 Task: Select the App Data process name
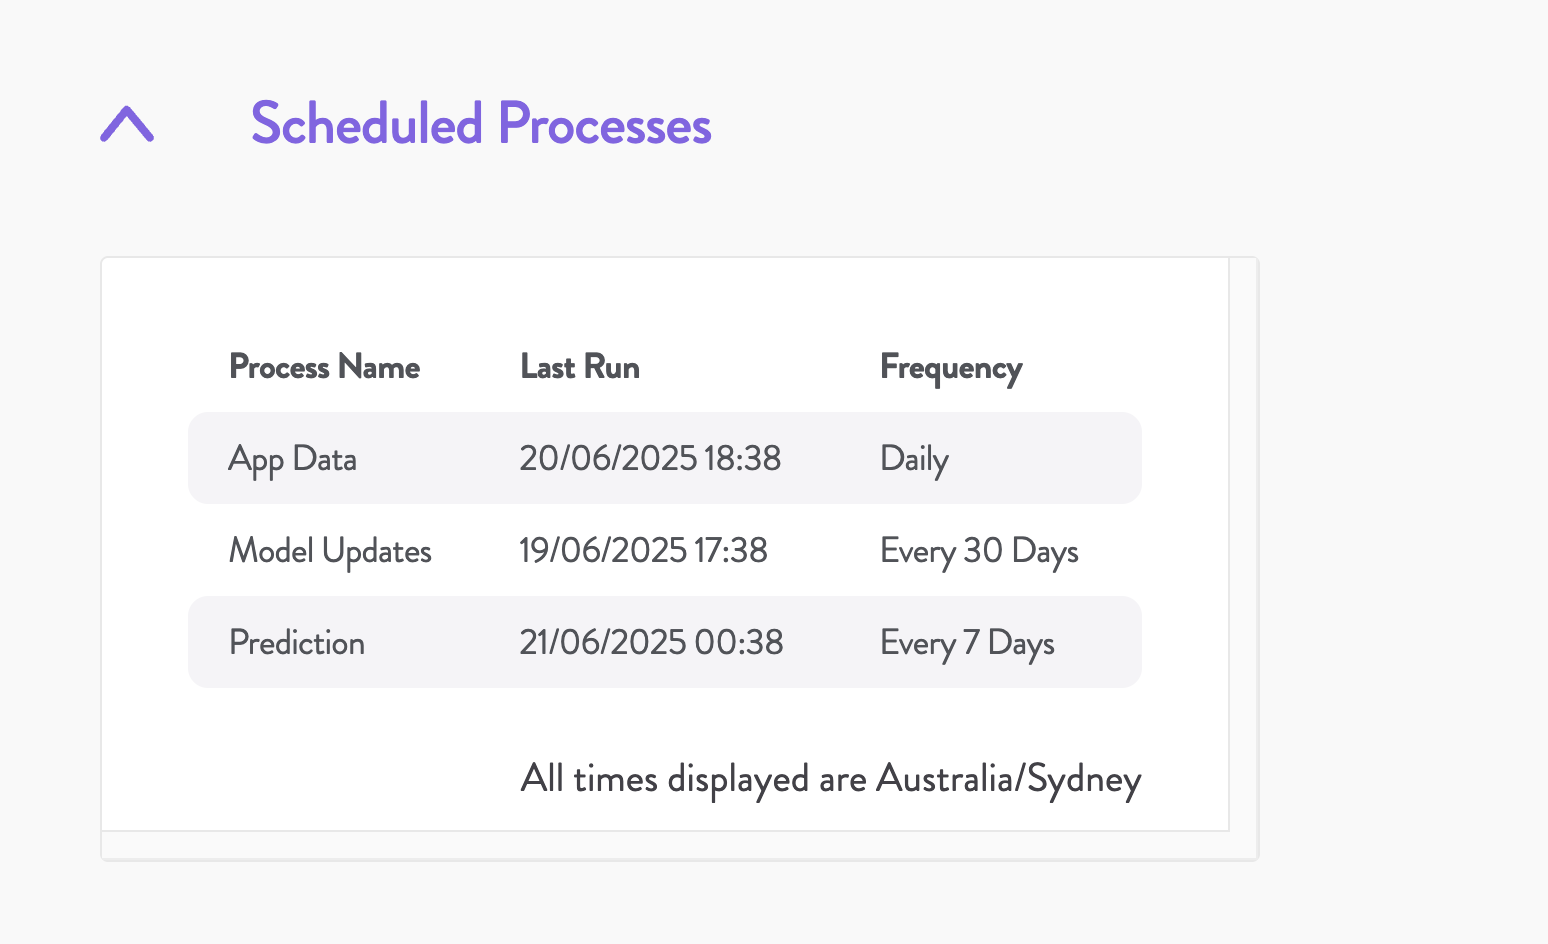tap(292, 459)
